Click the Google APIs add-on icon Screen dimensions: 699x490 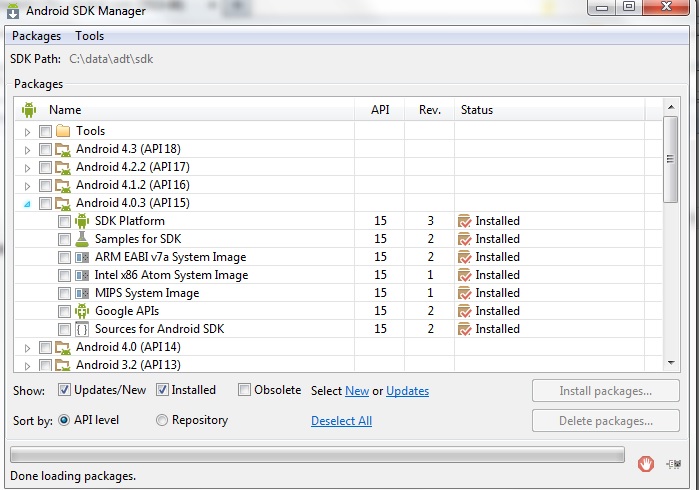tap(82, 311)
